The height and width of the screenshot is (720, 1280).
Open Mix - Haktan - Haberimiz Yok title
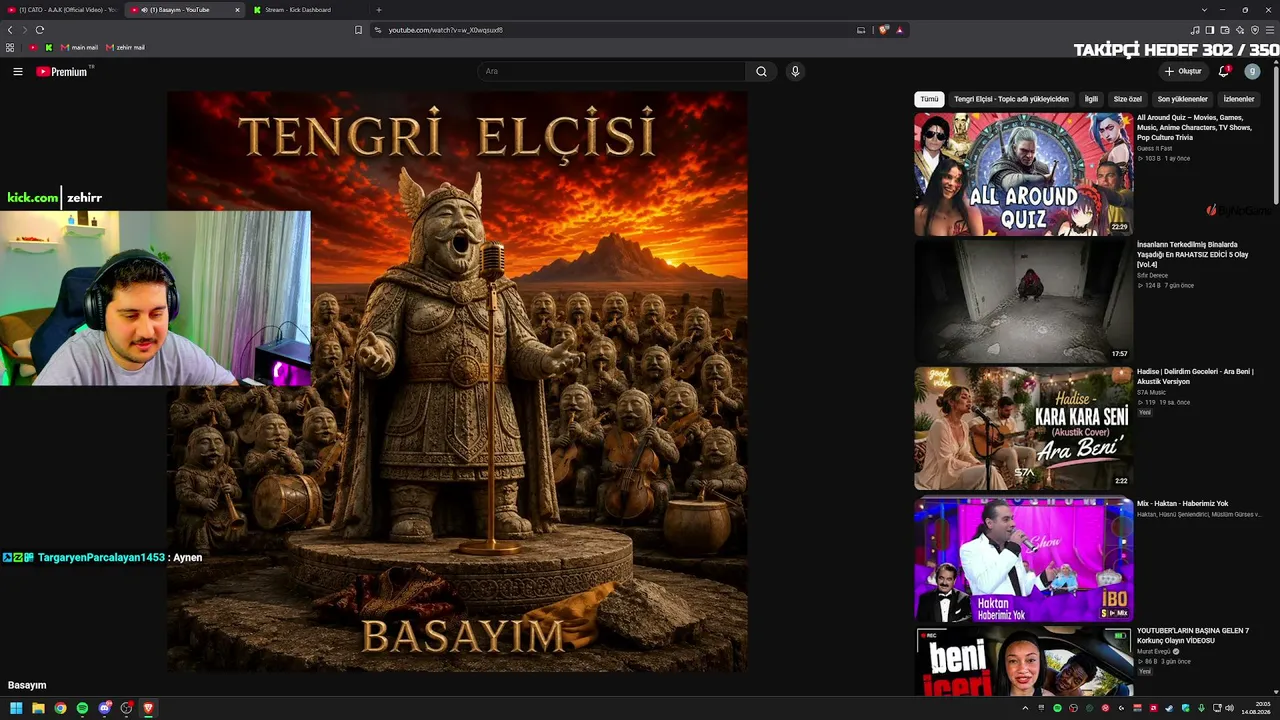point(1182,503)
